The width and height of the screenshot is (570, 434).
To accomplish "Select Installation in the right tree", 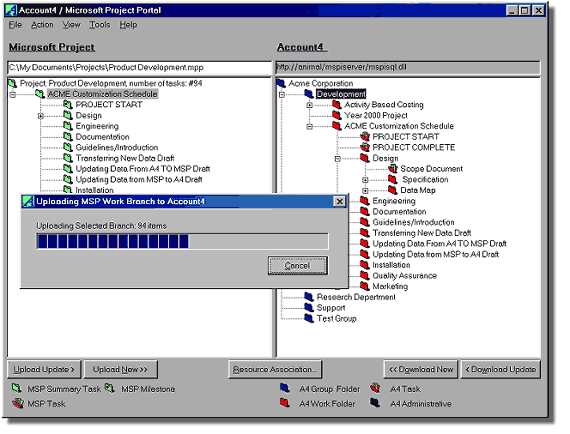I will click(391, 265).
